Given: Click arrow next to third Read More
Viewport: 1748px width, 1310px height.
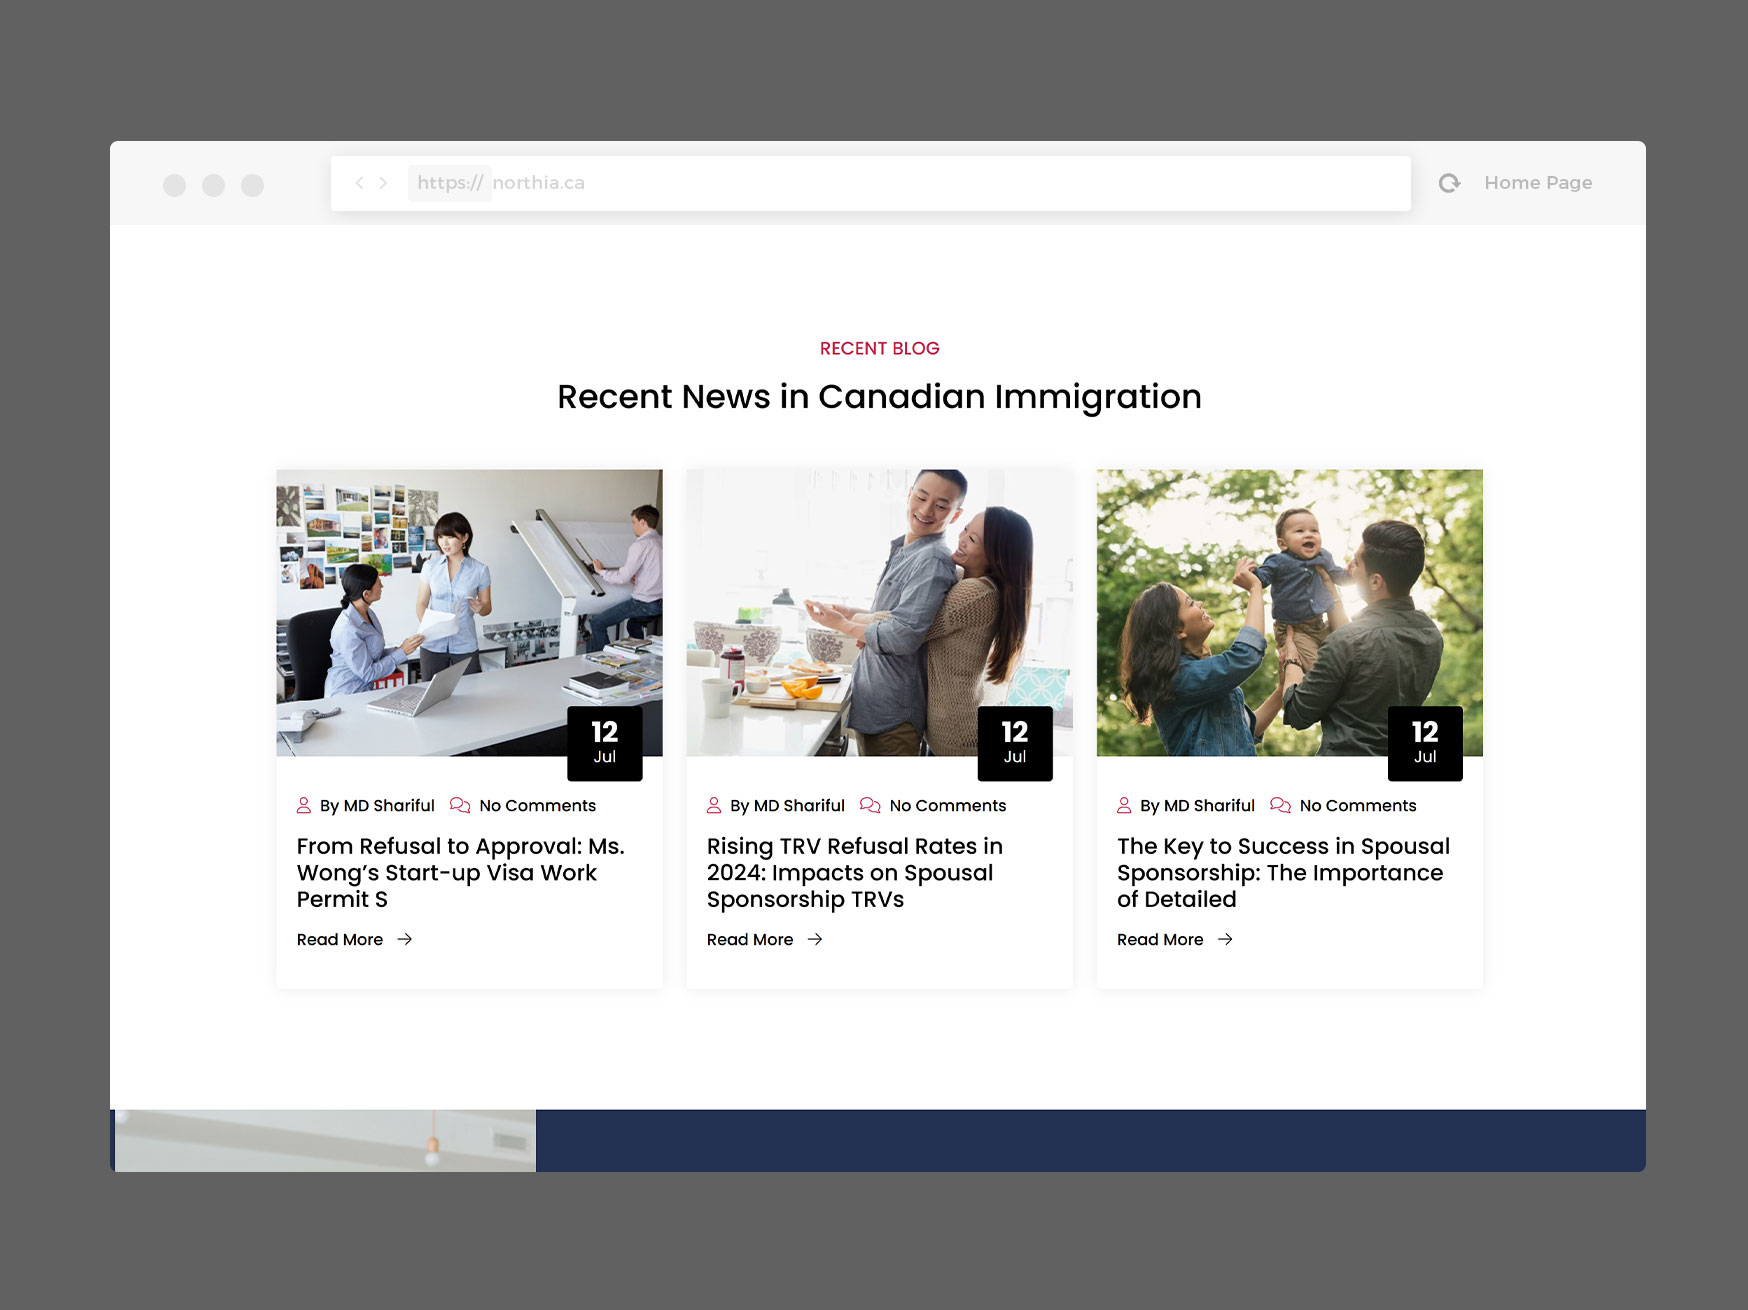Looking at the screenshot, I should click(1225, 939).
